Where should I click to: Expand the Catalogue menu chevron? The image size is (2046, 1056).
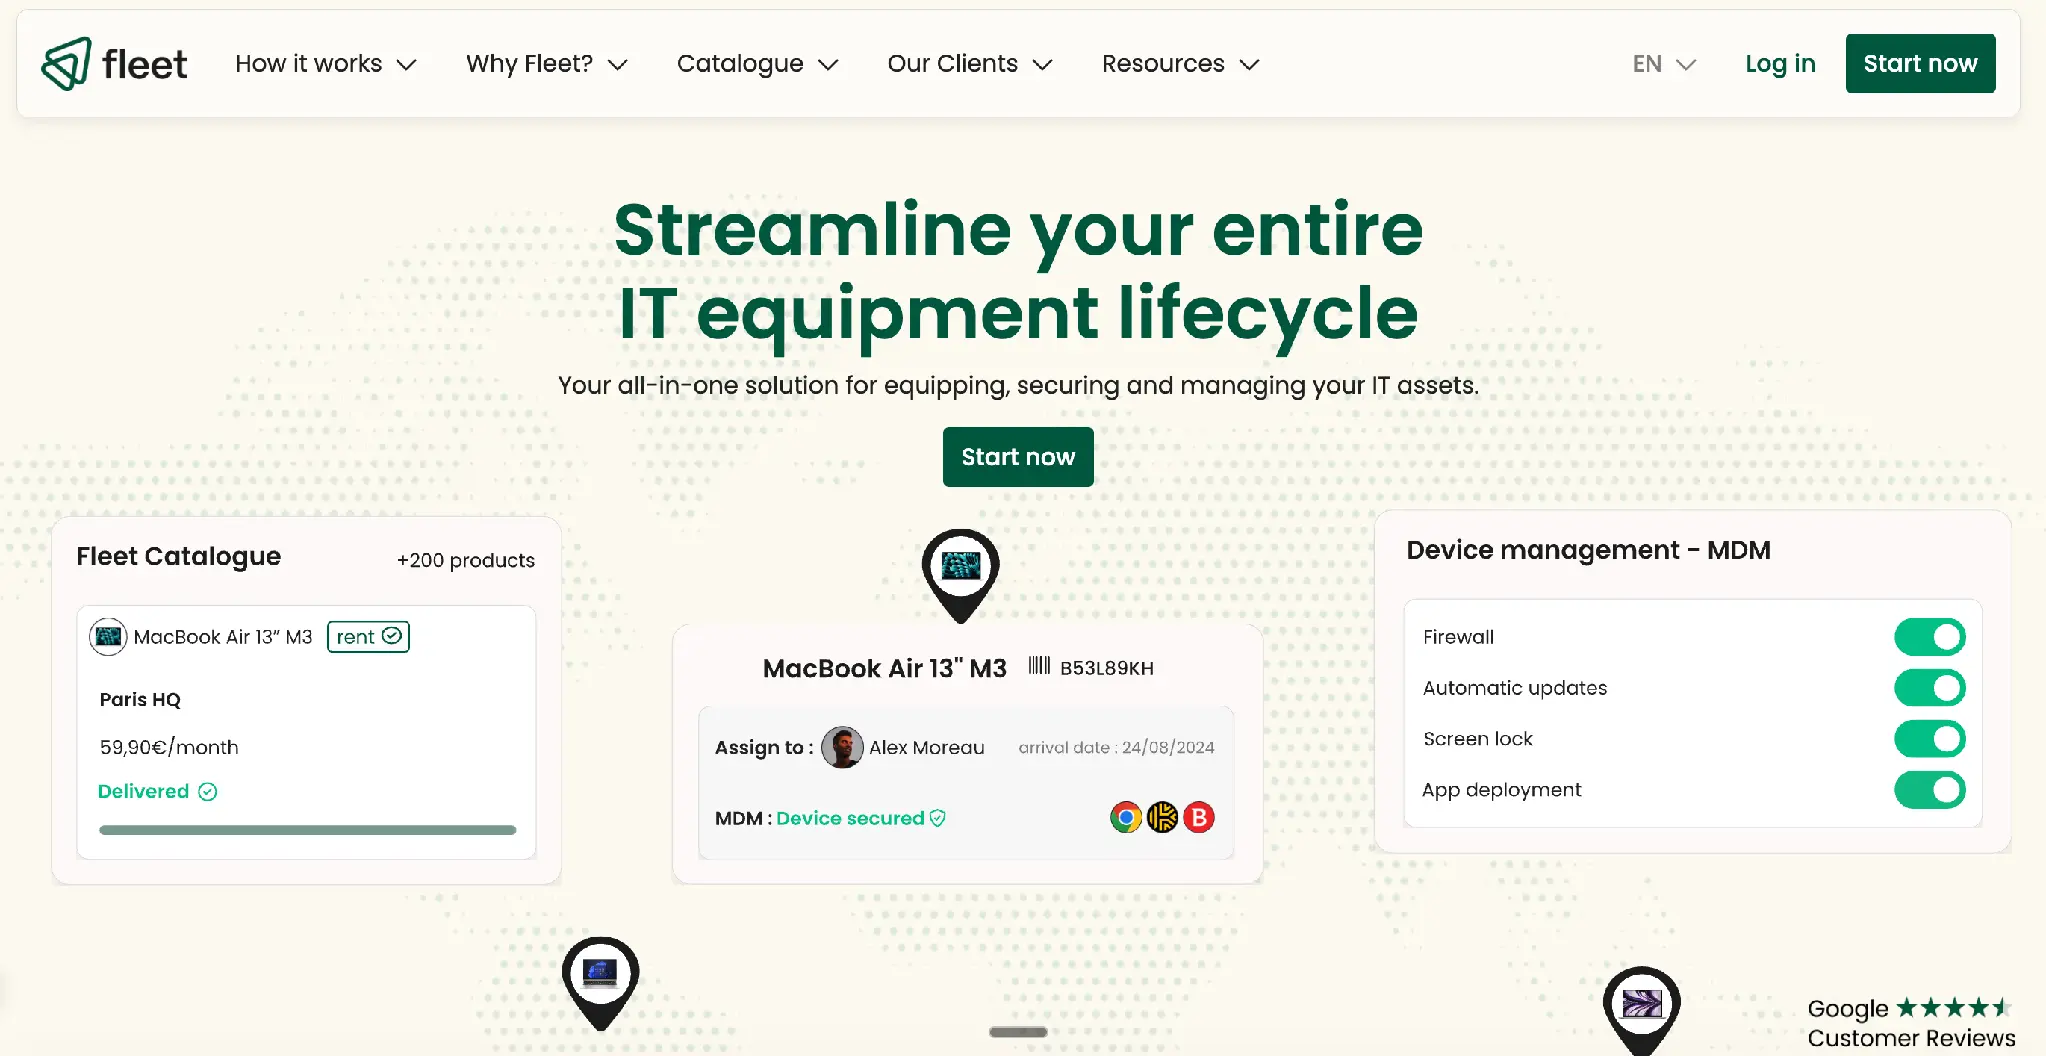coord(828,65)
